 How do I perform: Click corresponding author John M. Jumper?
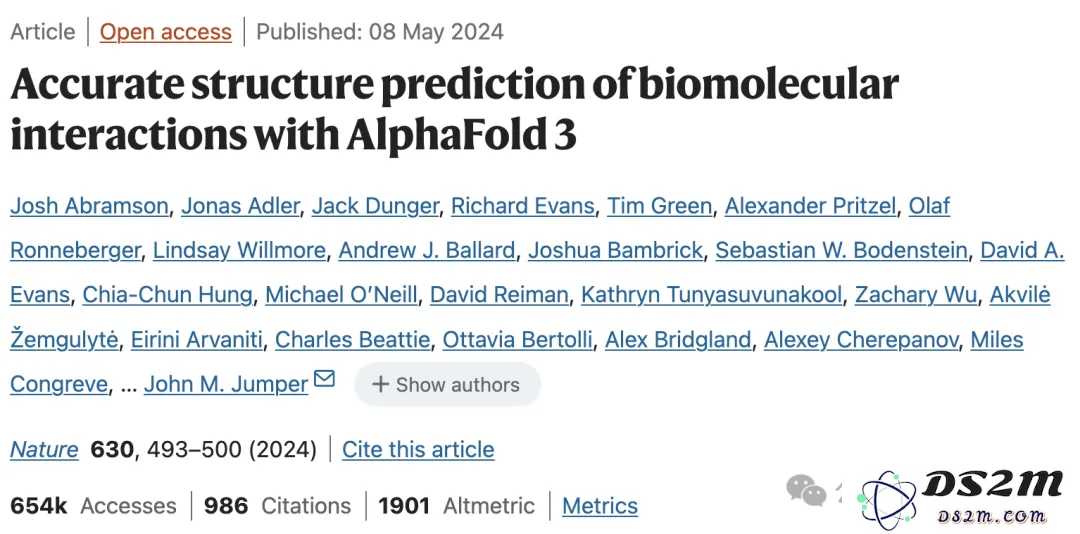coord(226,384)
